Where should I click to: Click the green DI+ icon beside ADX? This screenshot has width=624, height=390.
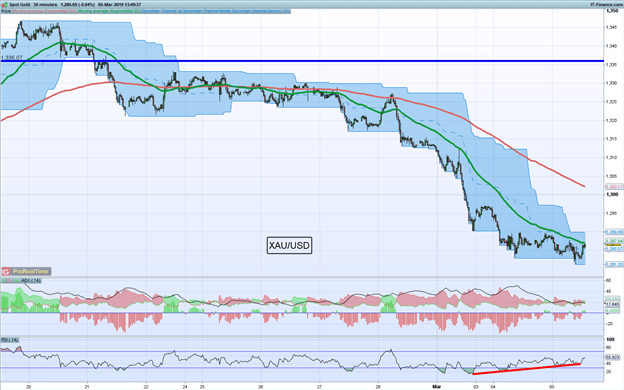[3, 281]
